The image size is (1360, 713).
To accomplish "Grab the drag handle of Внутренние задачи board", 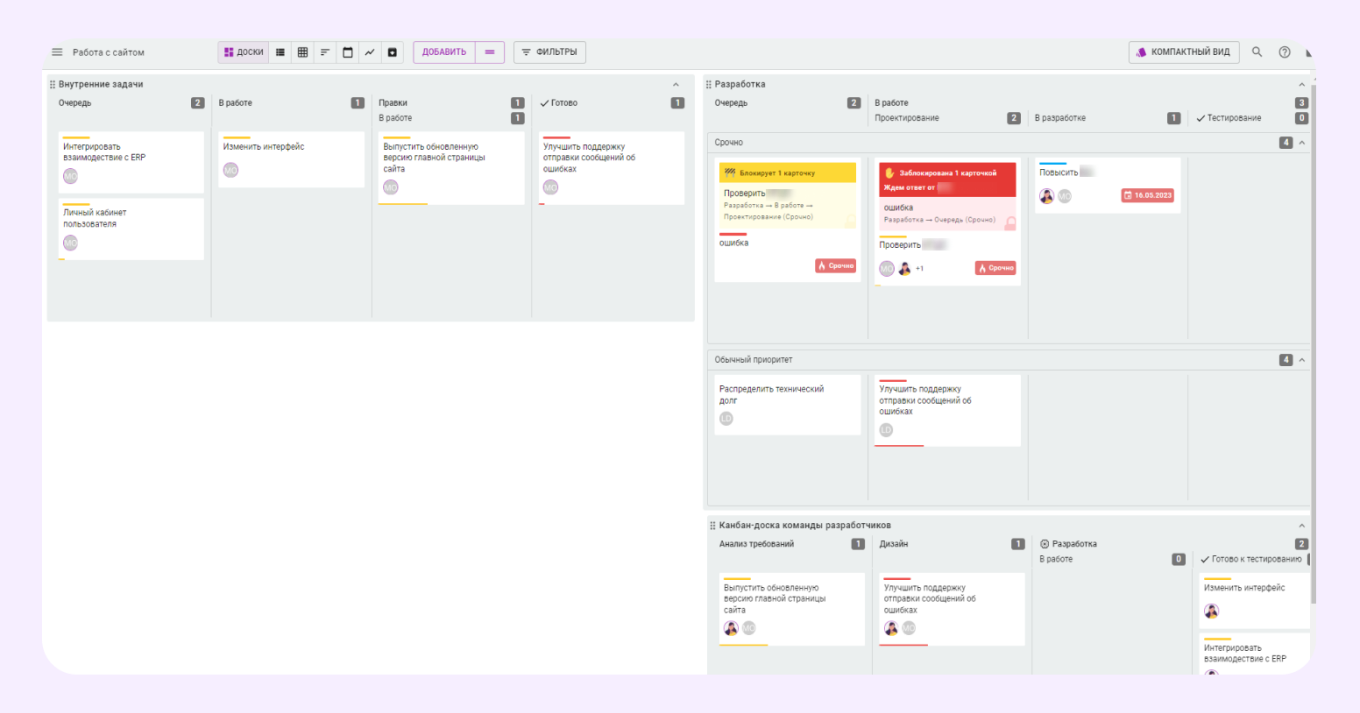I will pyautogui.click(x=52, y=85).
